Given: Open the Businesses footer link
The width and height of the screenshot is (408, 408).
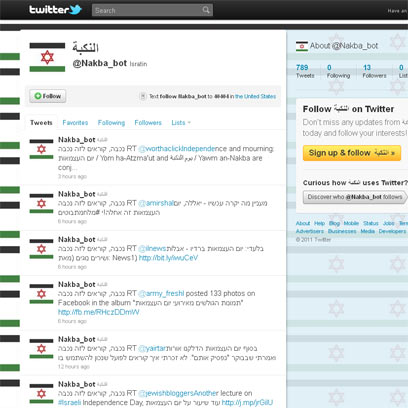Looking at the screenshot, I should 342,231.
